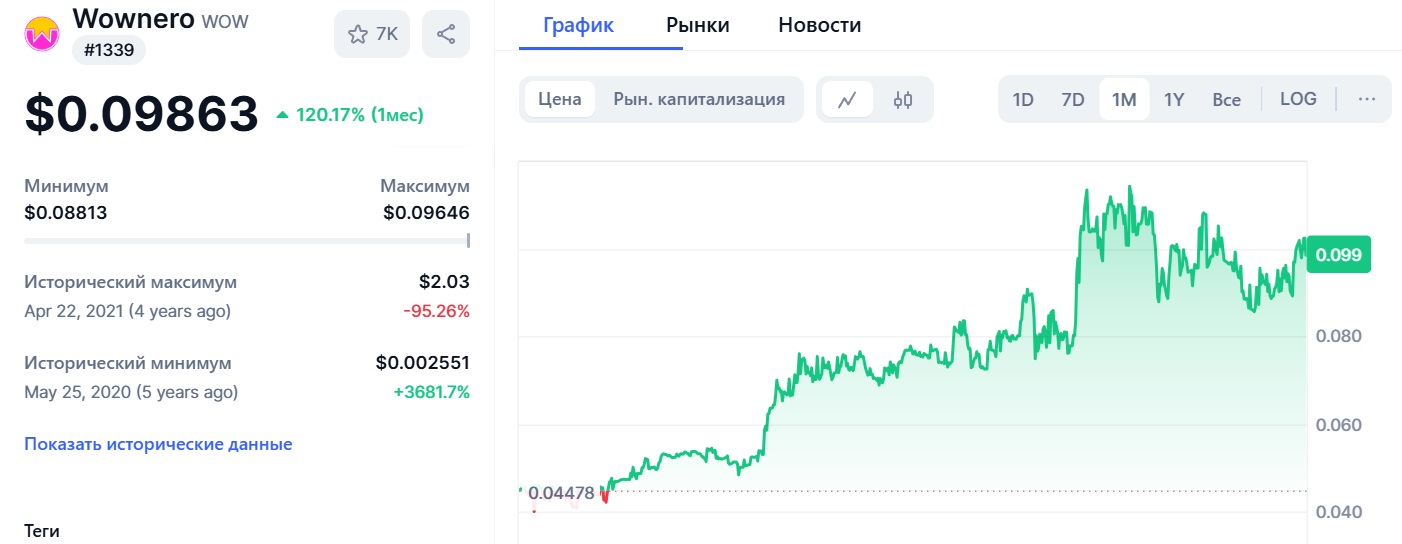Select the 1Y time range

(1174, 99)
